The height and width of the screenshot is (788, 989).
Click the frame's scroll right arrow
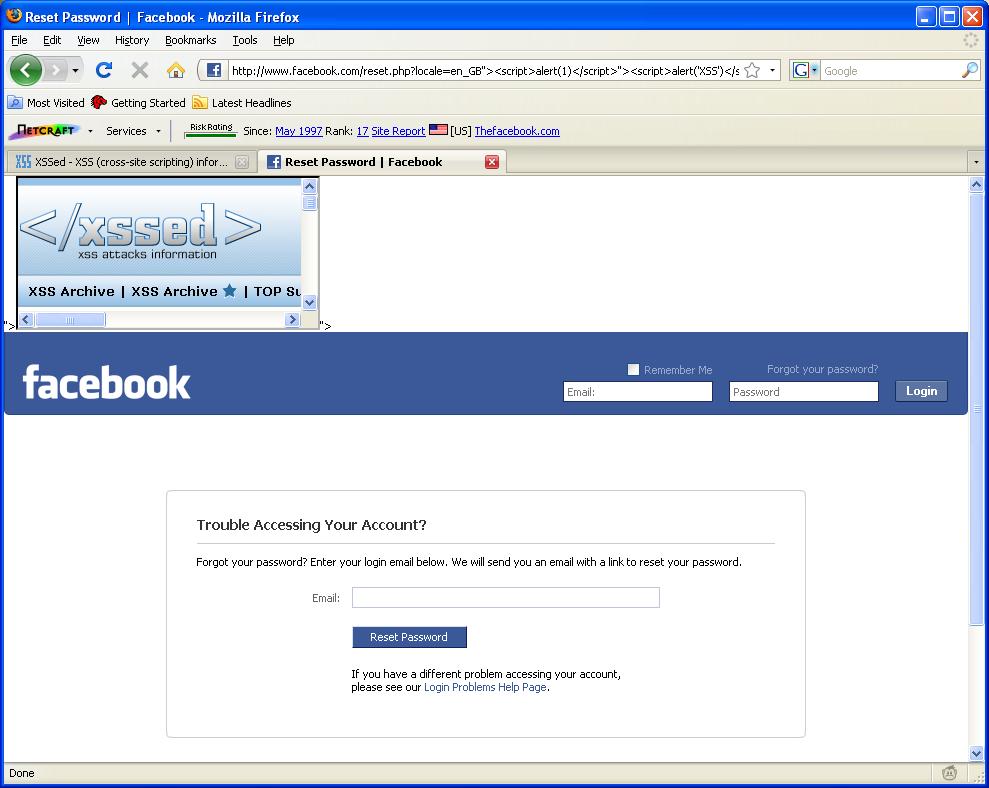click(x=292, y=320)
